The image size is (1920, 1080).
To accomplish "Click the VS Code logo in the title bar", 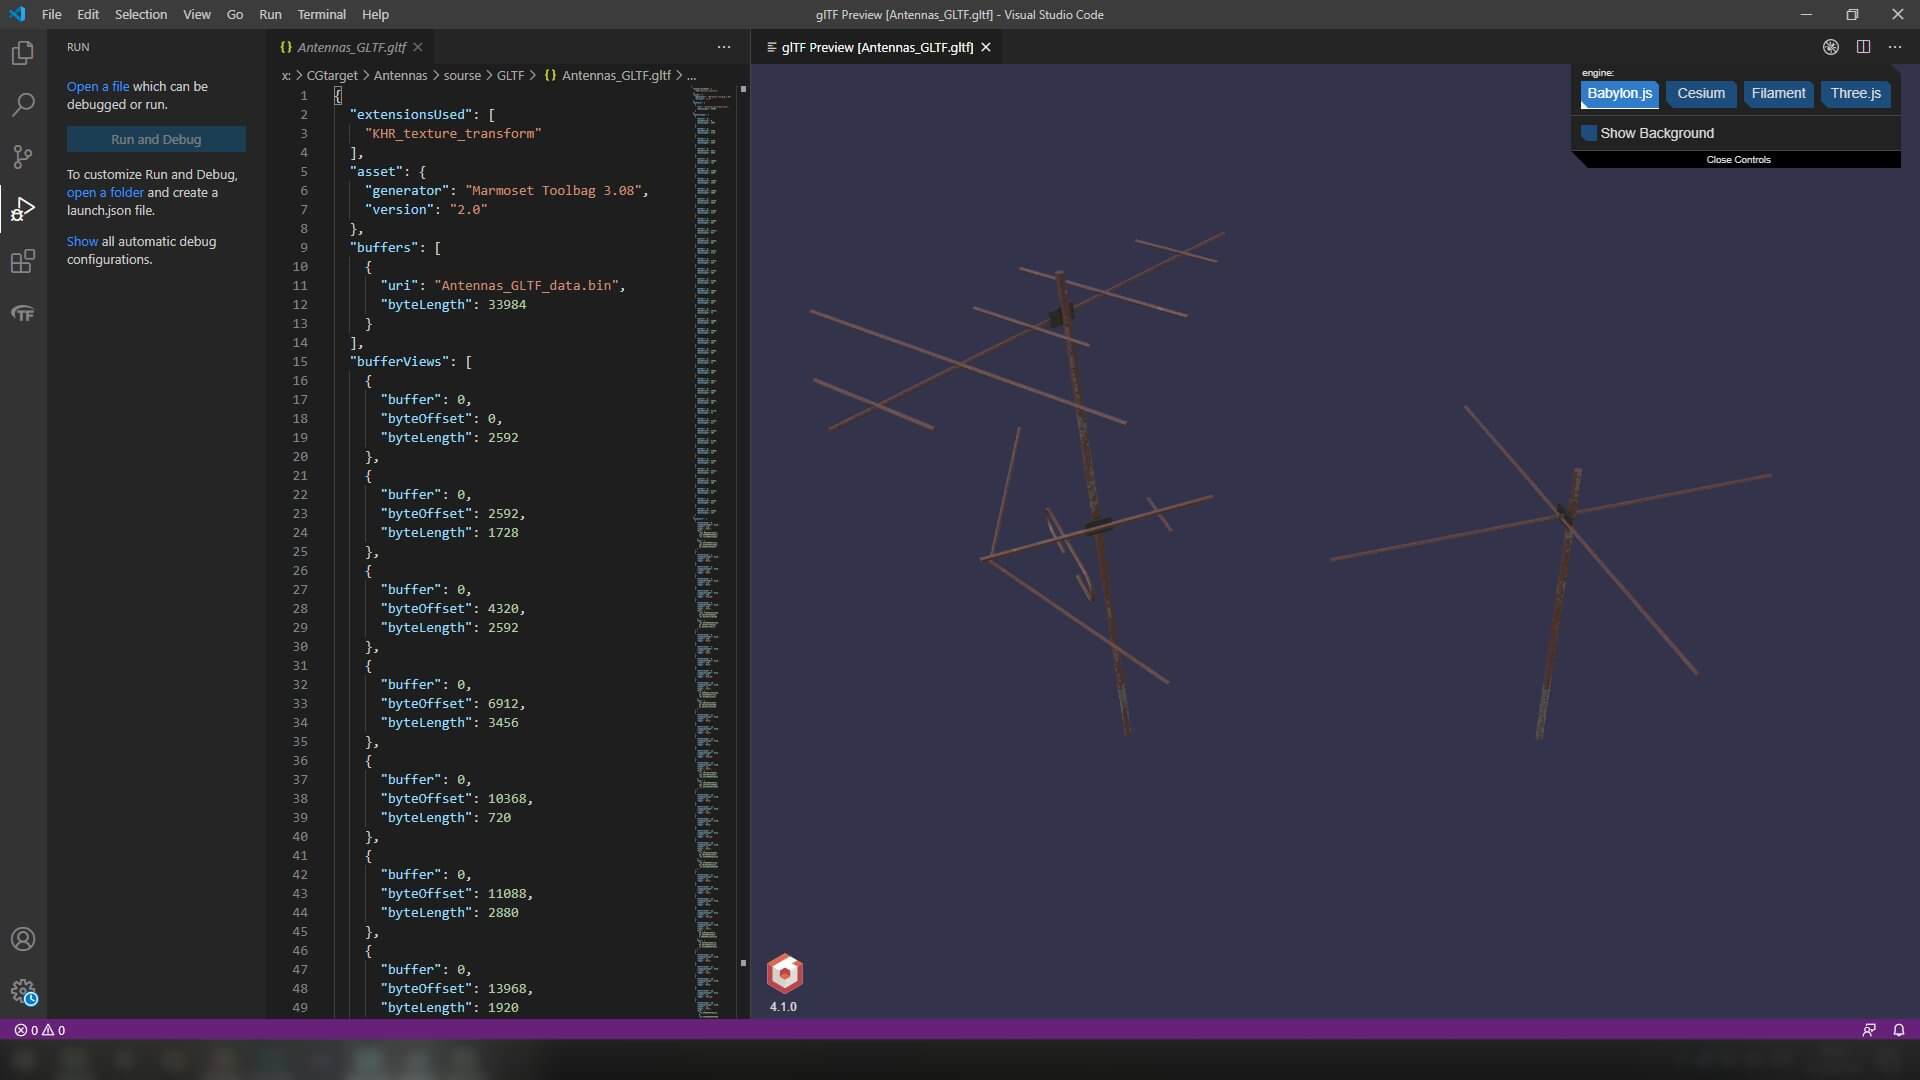I will pyautogui.click(x=17, y=14).
